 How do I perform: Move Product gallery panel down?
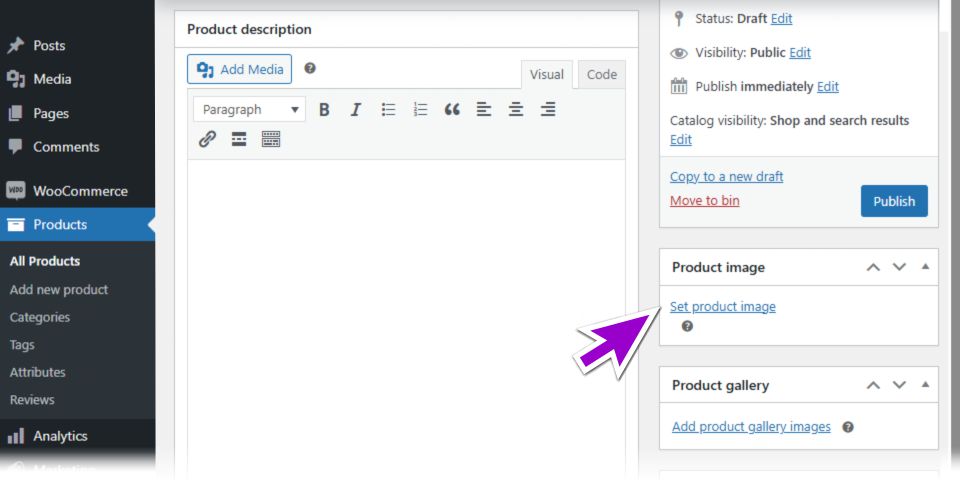pyautogui.click(x=899, y=384)
